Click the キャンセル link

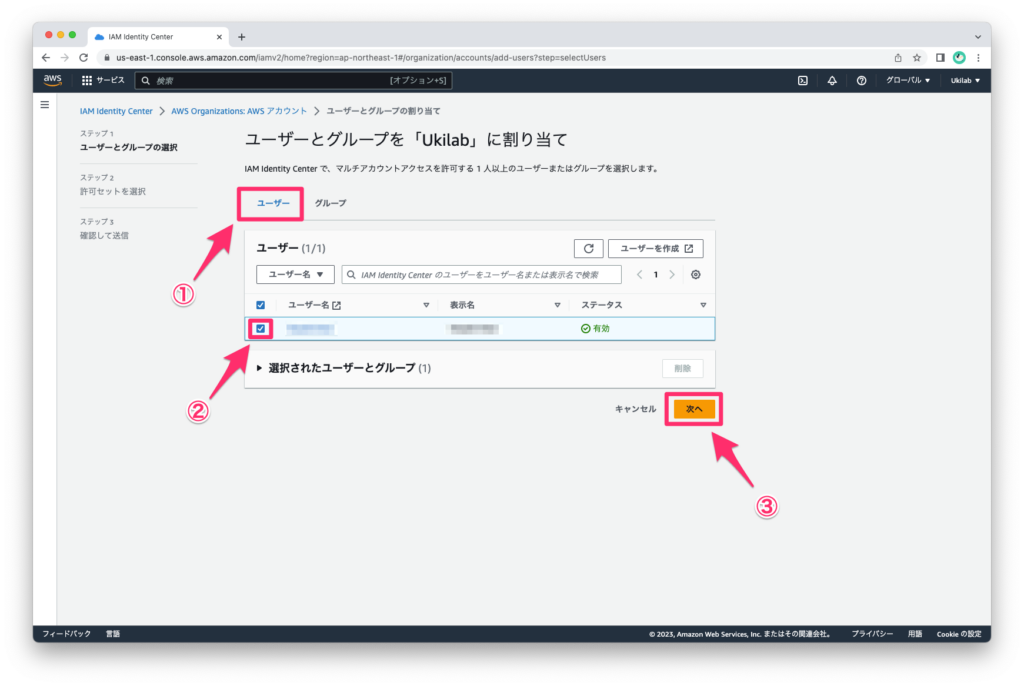coord(635,409)
